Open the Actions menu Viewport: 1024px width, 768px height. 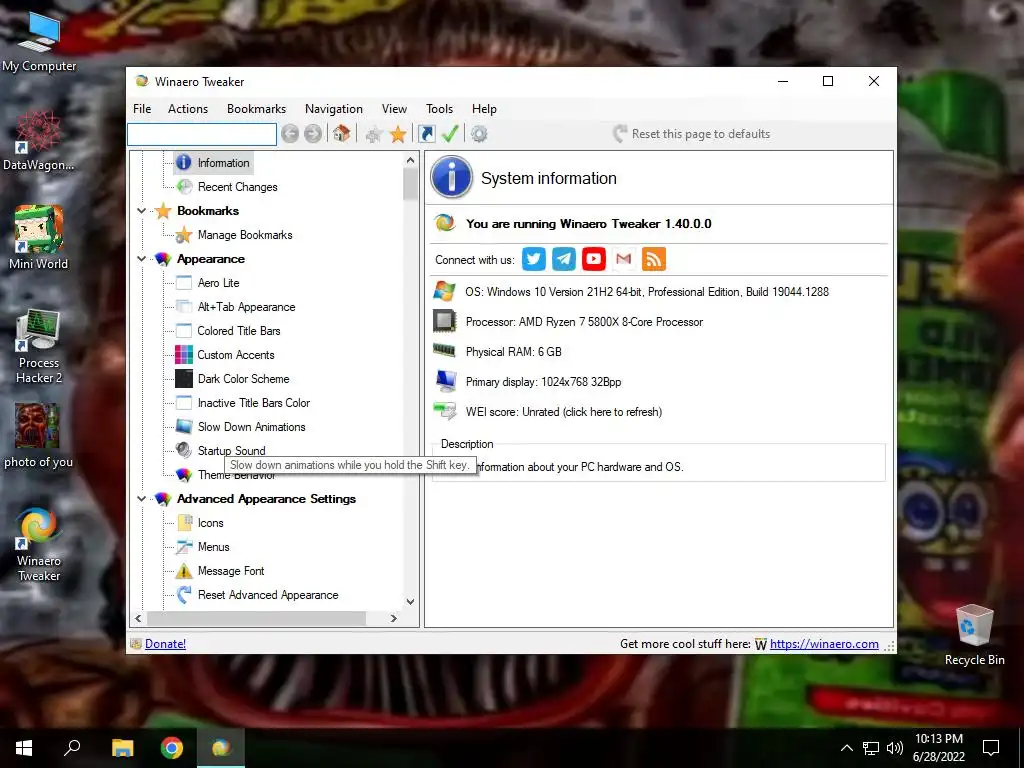[x=188, y=109]
